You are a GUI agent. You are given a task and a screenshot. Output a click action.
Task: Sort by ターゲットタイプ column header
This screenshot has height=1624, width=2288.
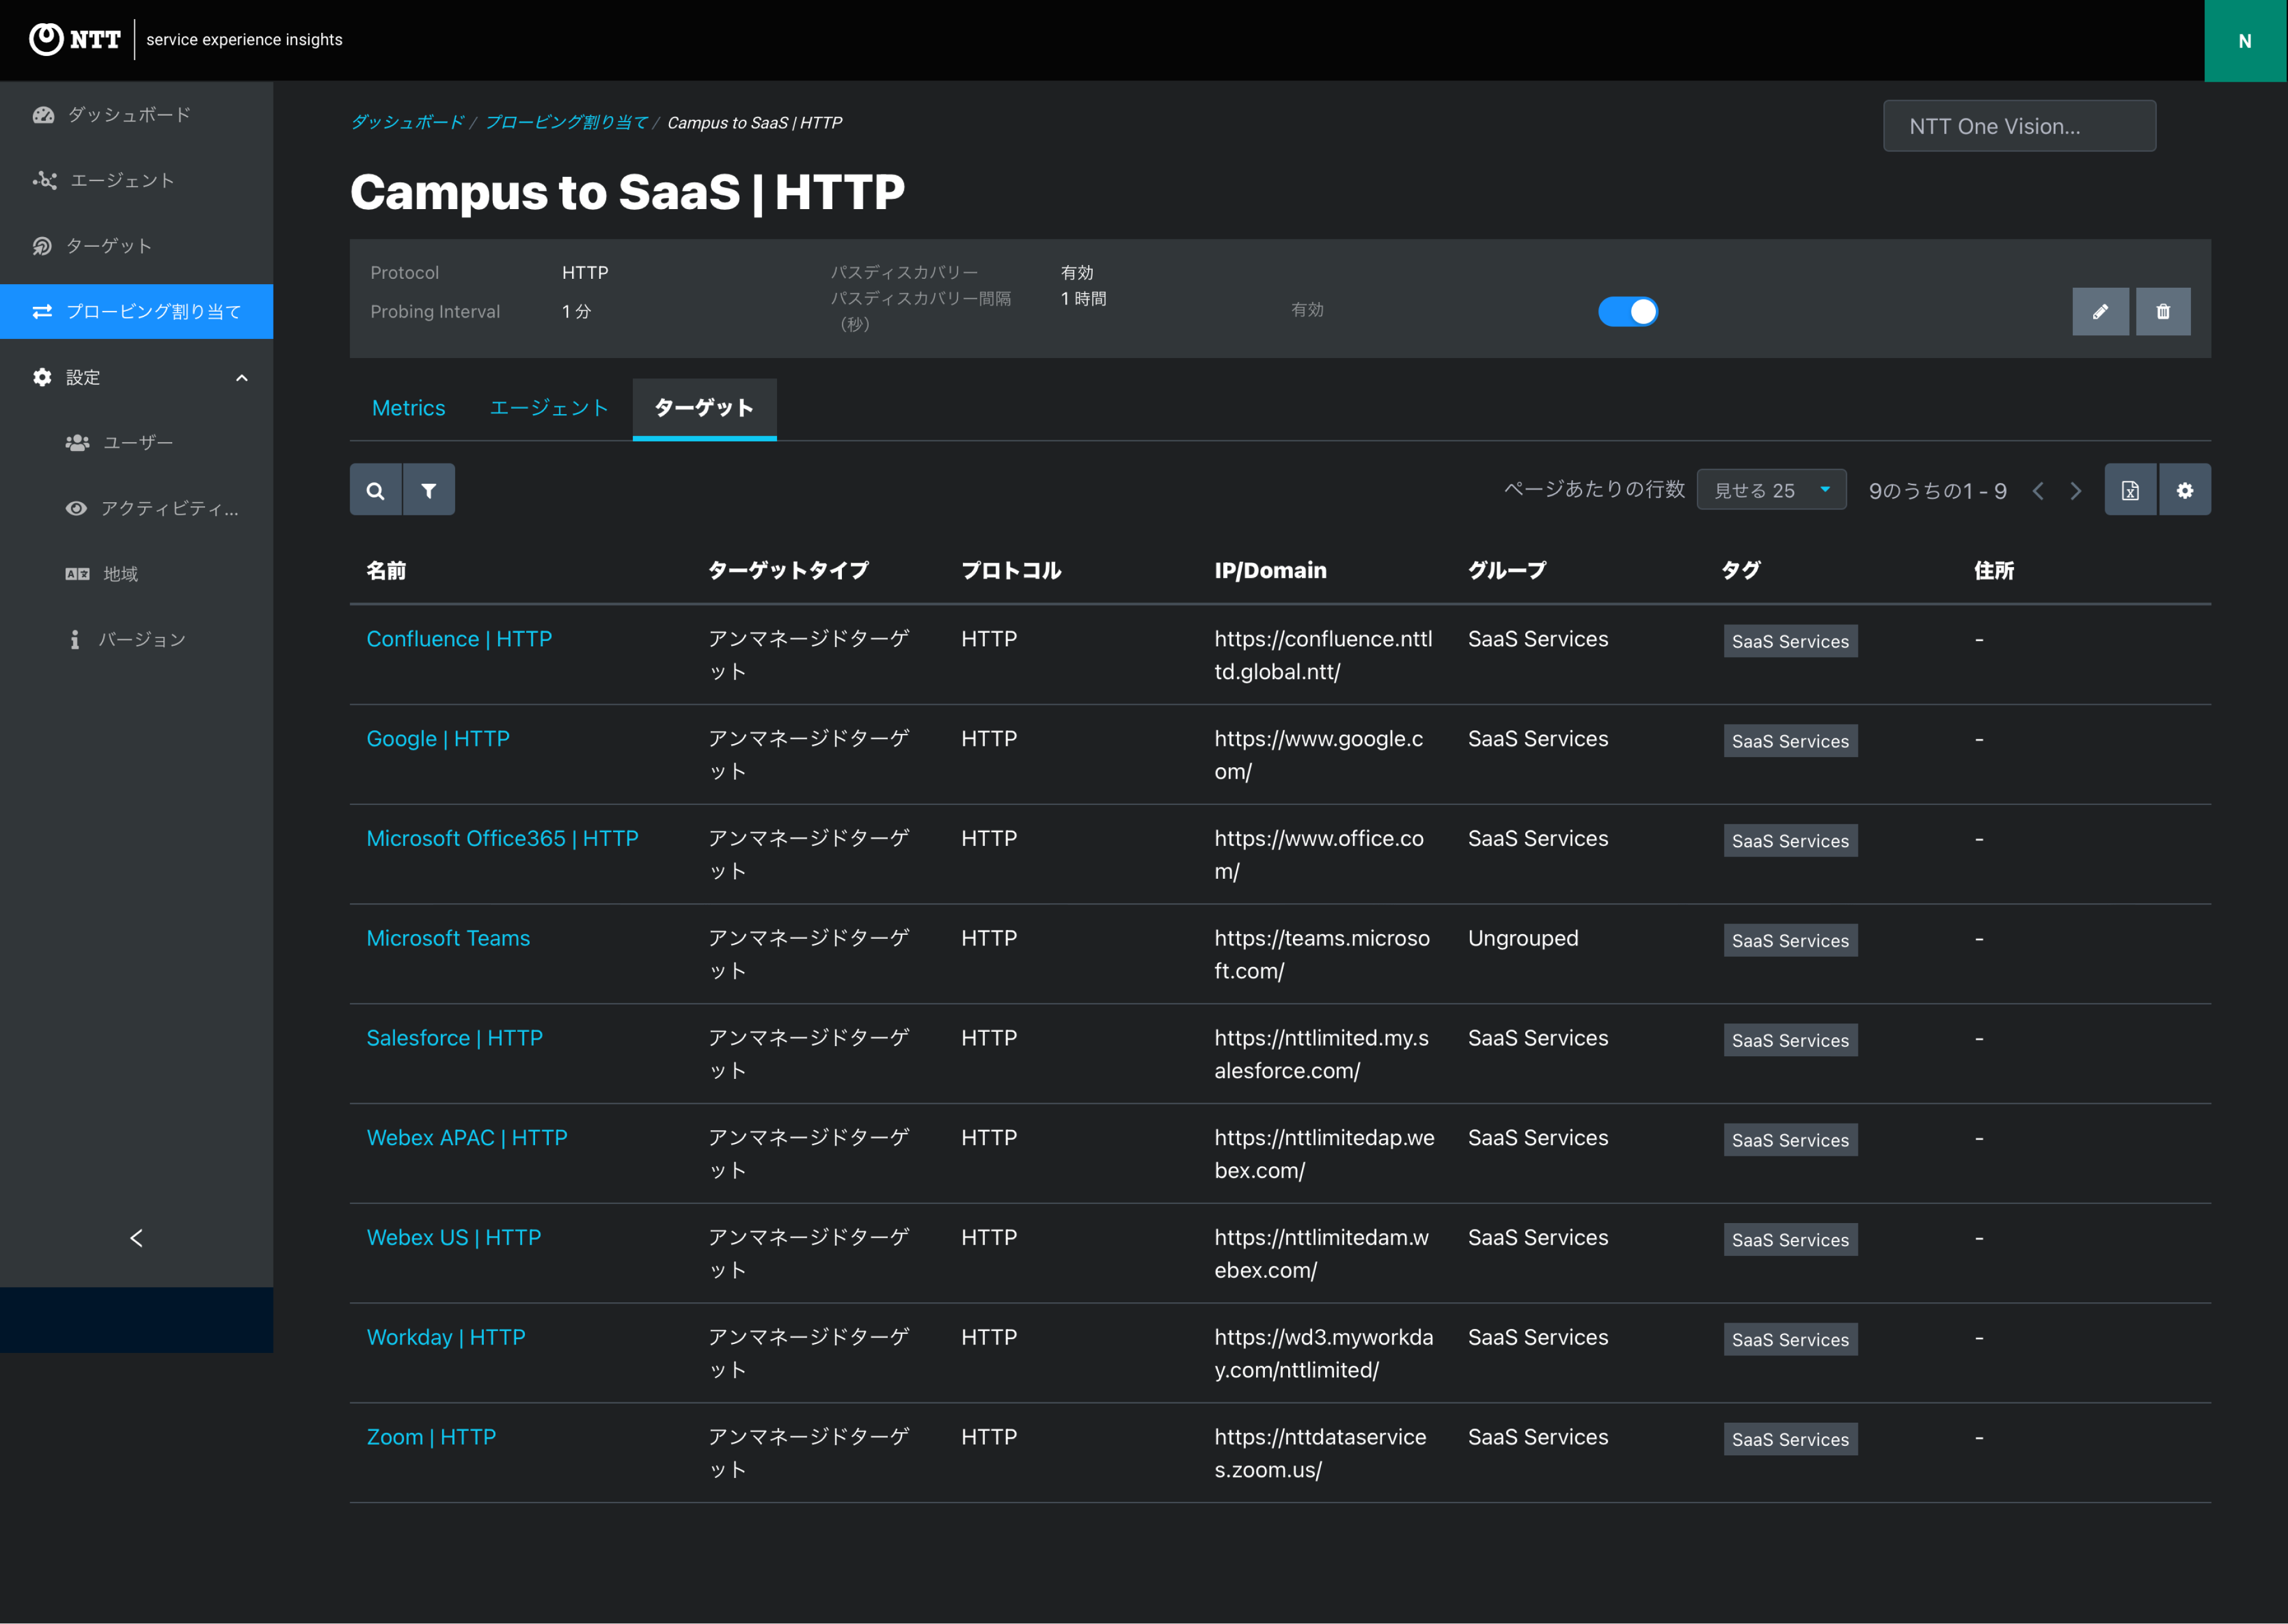pyautogui.click(x=788, y=570)
